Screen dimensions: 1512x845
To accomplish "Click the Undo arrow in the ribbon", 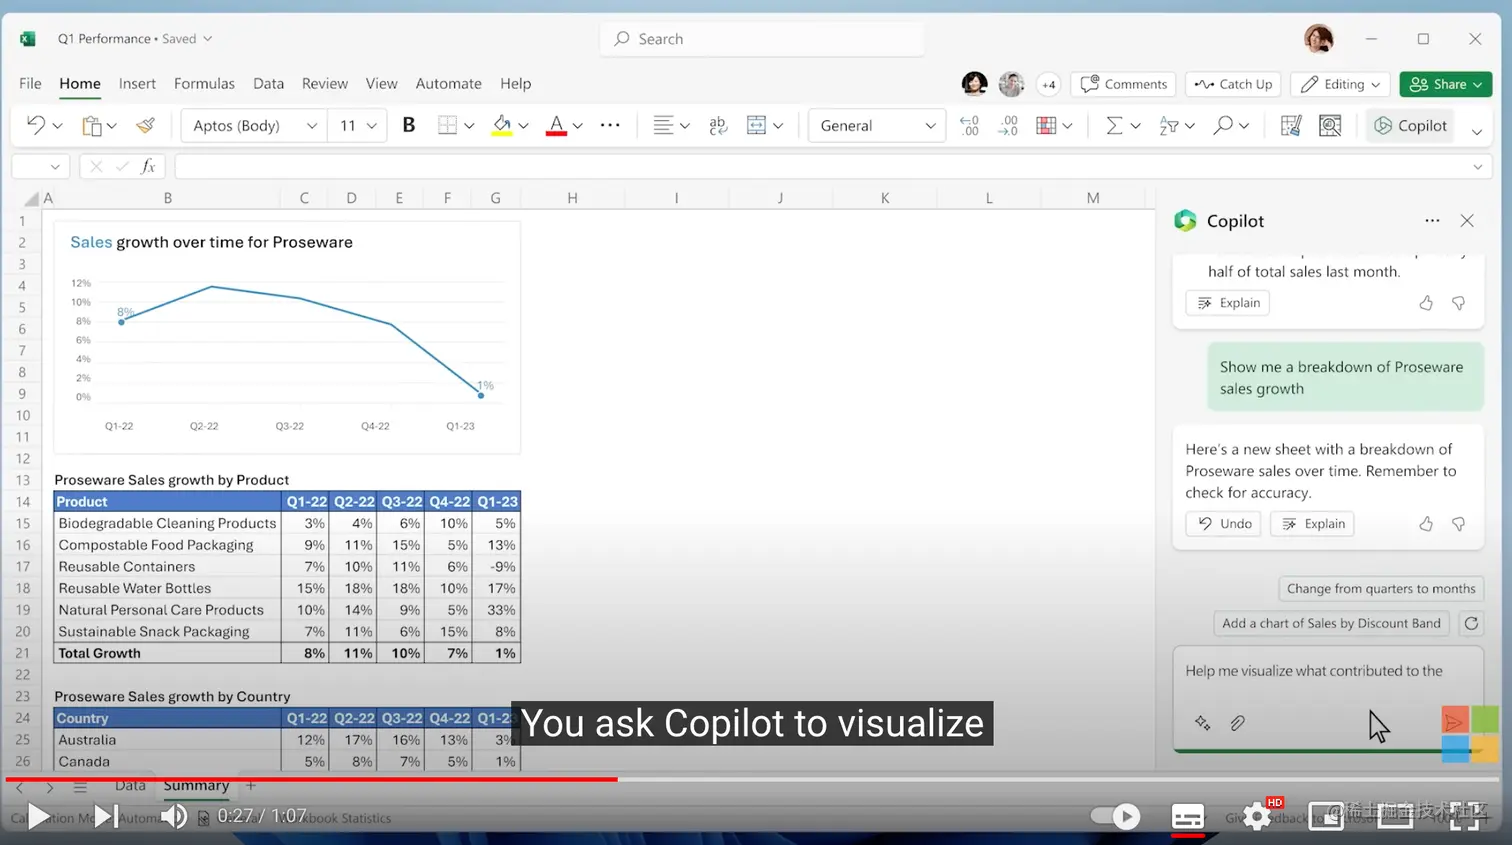I will click(36, 125).
